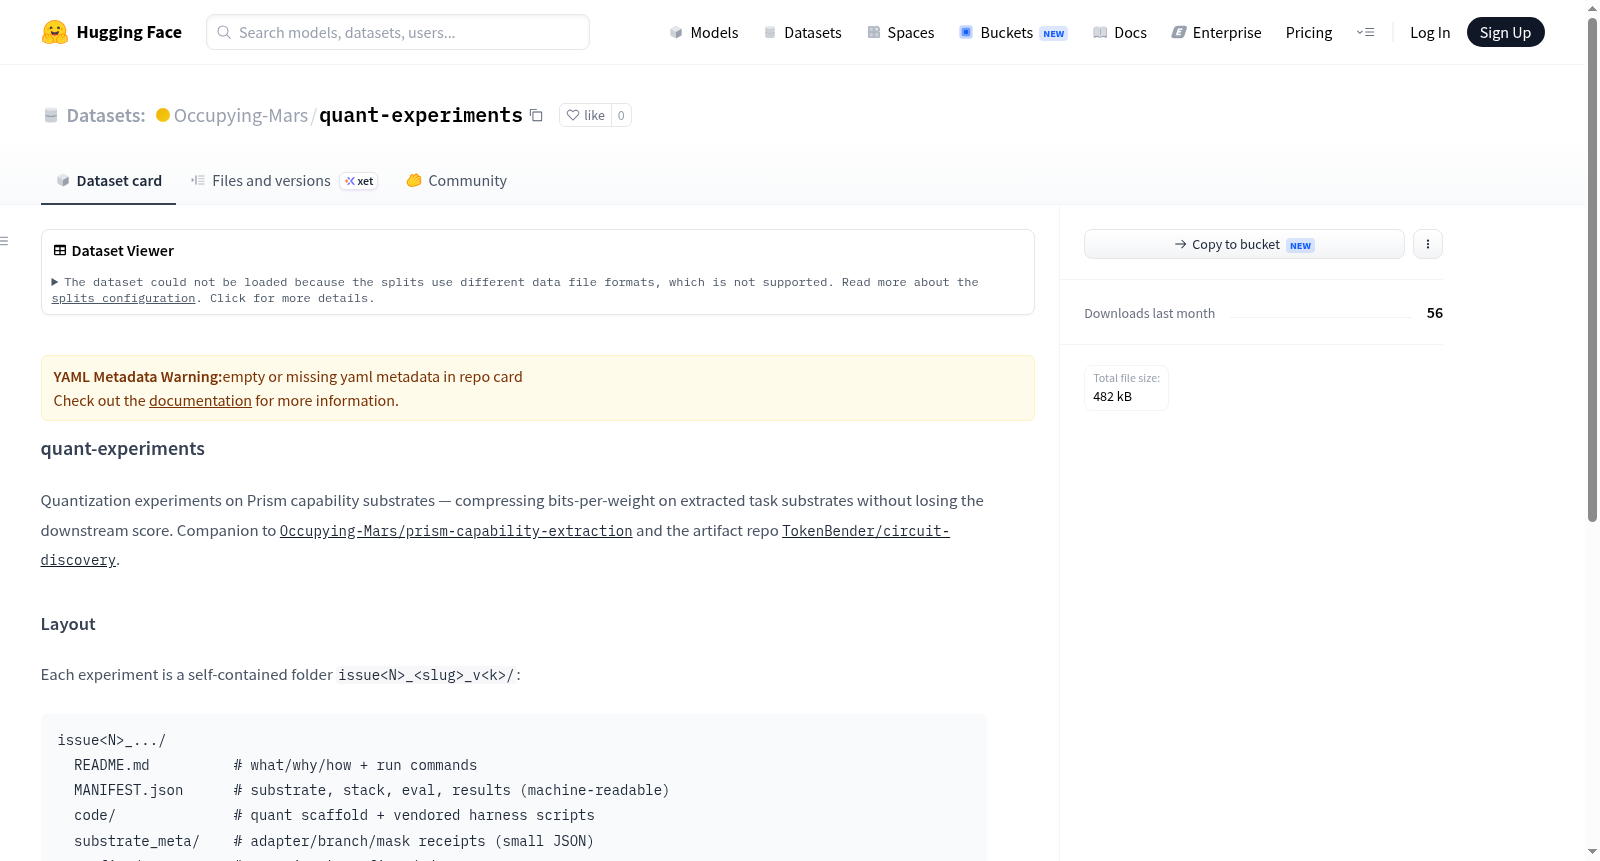Click the Sign Up button
Viewport: 1600px width, 861px height.
pyautogui.click(x=1505, y=32)
